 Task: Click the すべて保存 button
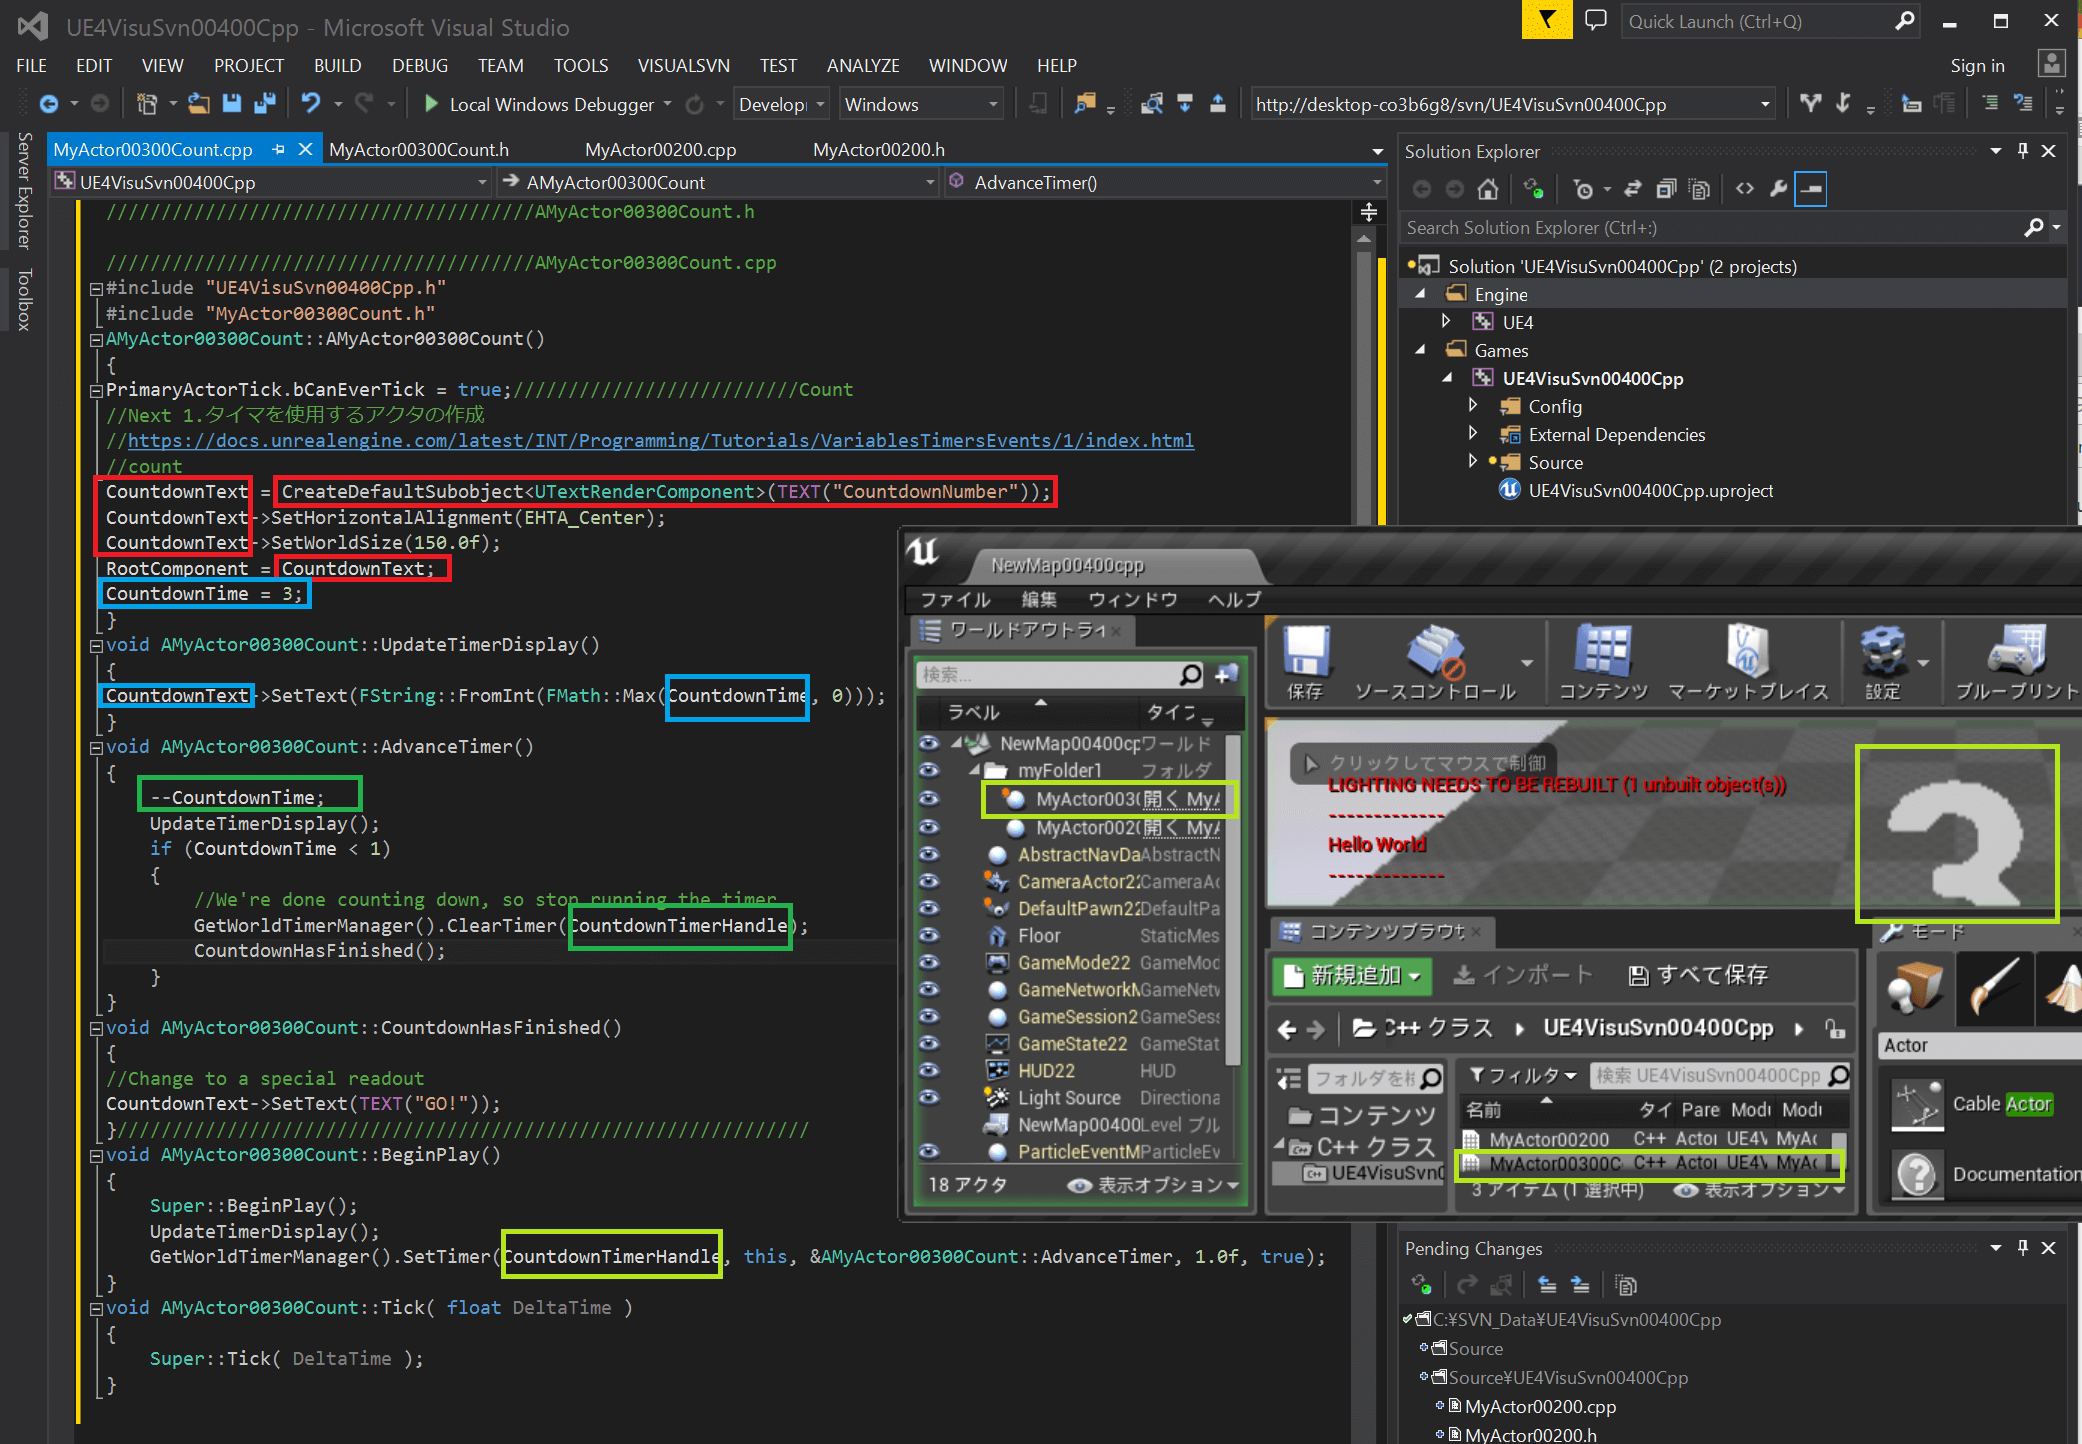click(1699, 975)
